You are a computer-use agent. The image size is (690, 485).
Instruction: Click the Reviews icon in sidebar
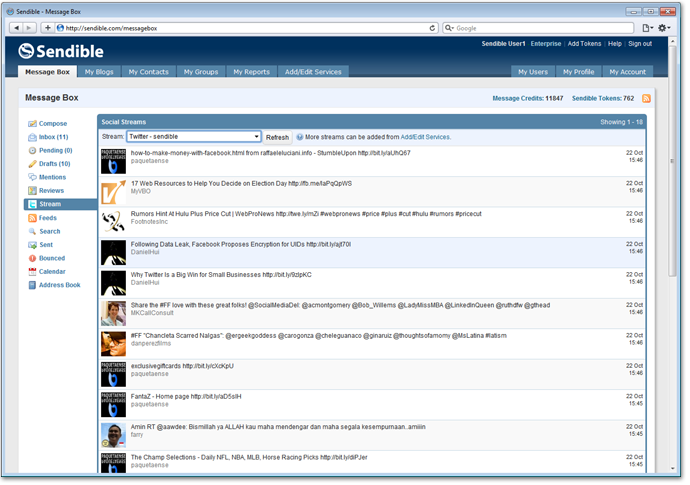click(x=32, y=191)
